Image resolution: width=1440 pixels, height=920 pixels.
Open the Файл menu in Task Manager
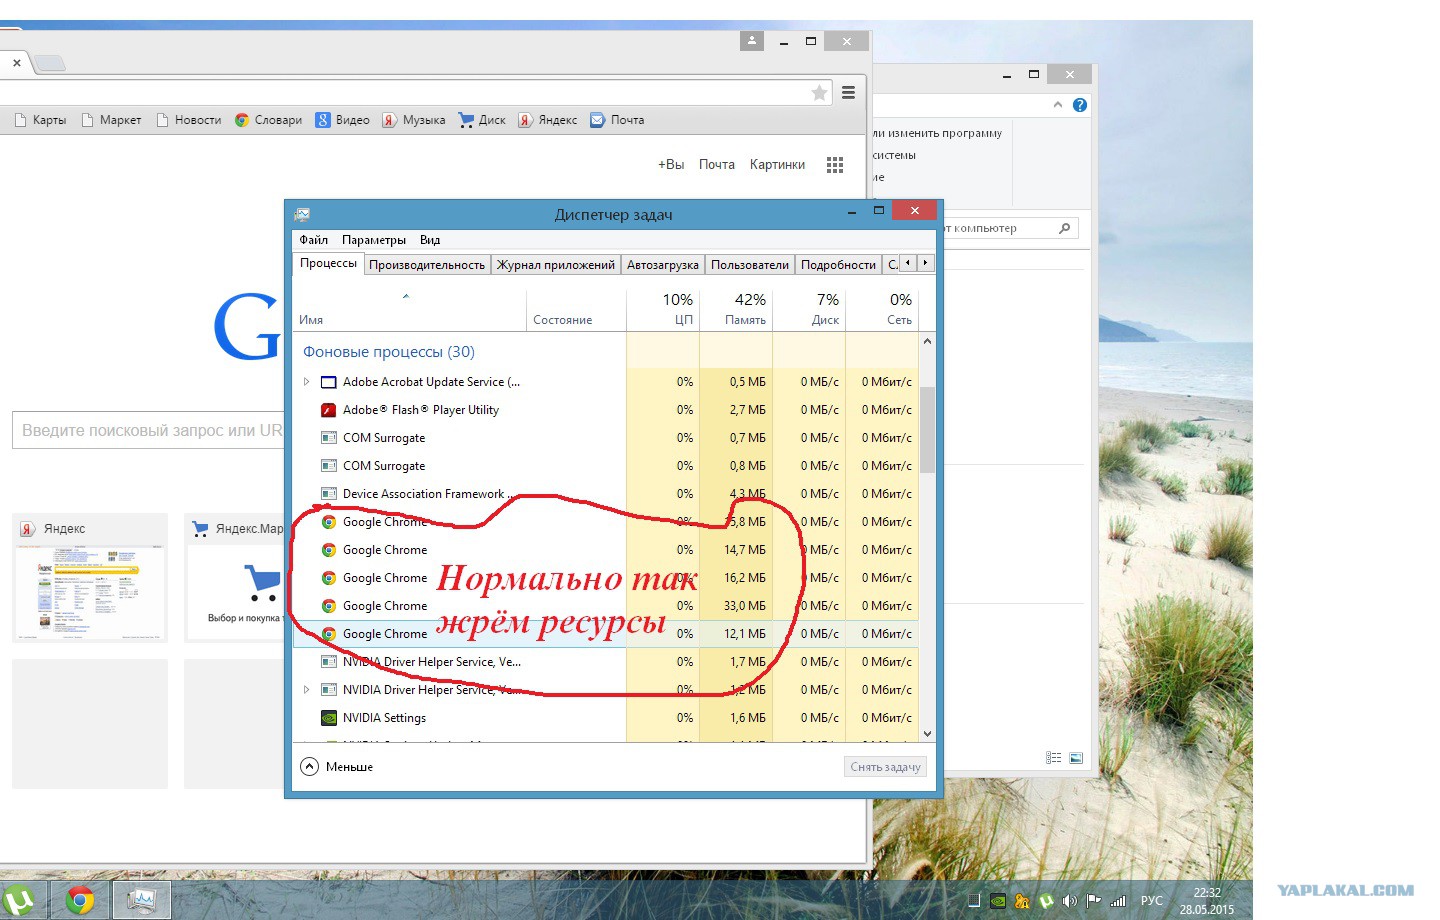pyautogui.click(x=314, y=240)
